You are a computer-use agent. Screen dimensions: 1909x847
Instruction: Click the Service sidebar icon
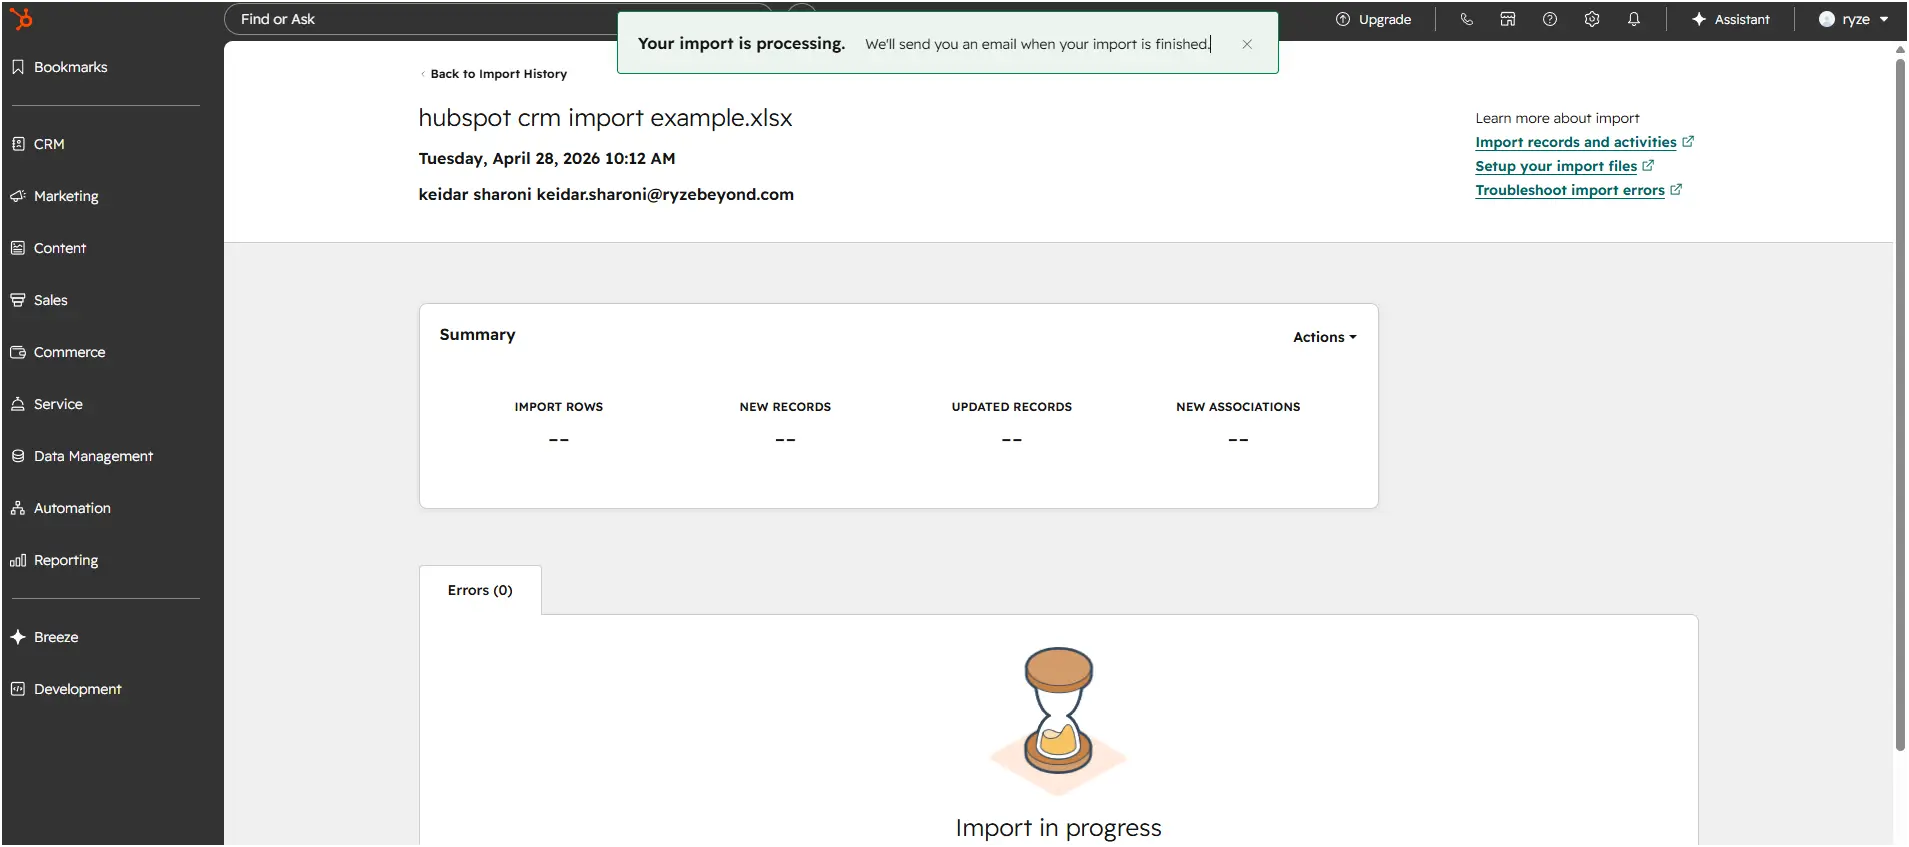tap(18, 404)
